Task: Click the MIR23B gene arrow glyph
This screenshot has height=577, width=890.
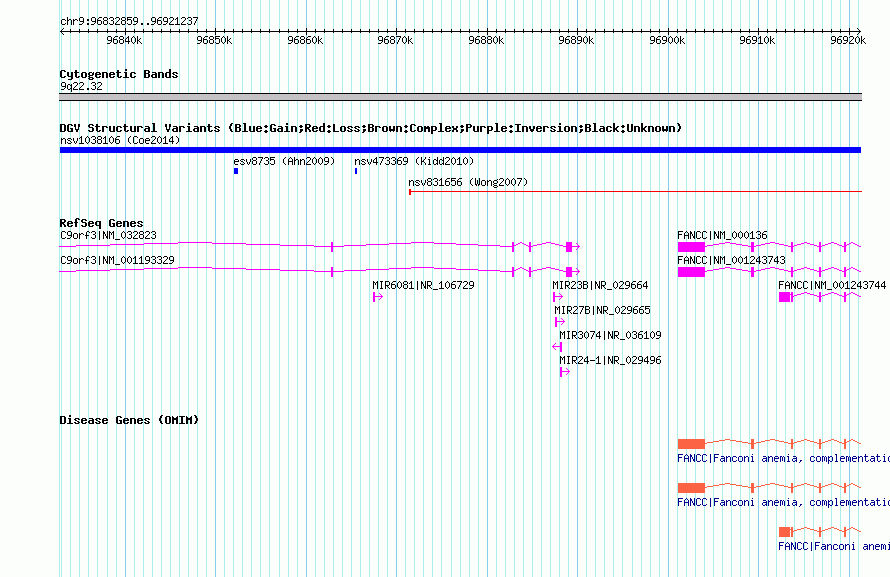Action: 557,297
